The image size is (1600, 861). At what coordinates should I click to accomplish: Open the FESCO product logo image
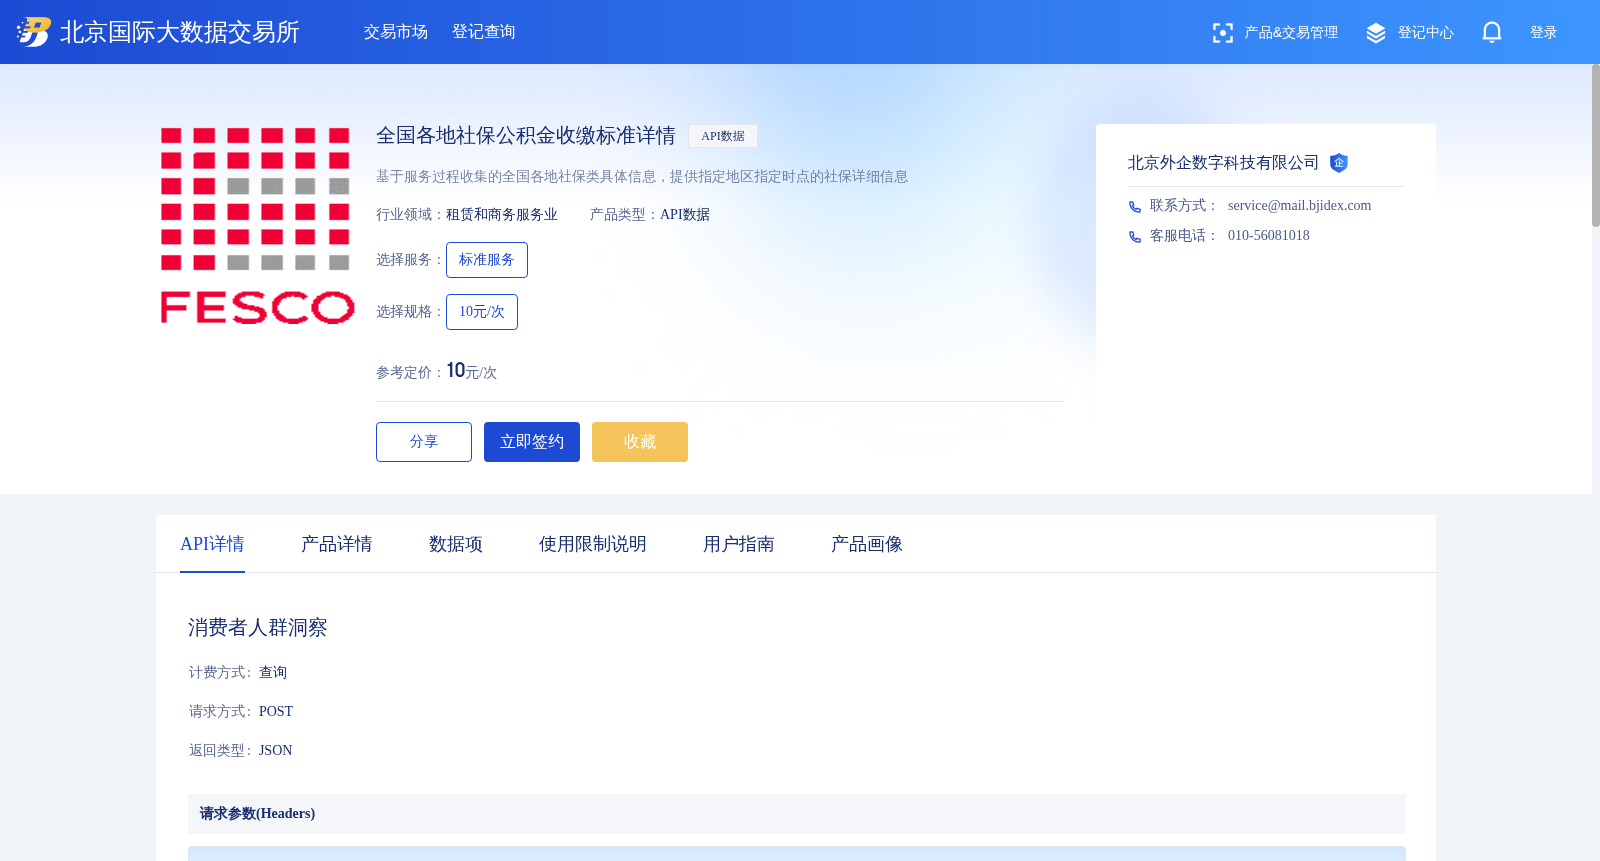point(257,226)
